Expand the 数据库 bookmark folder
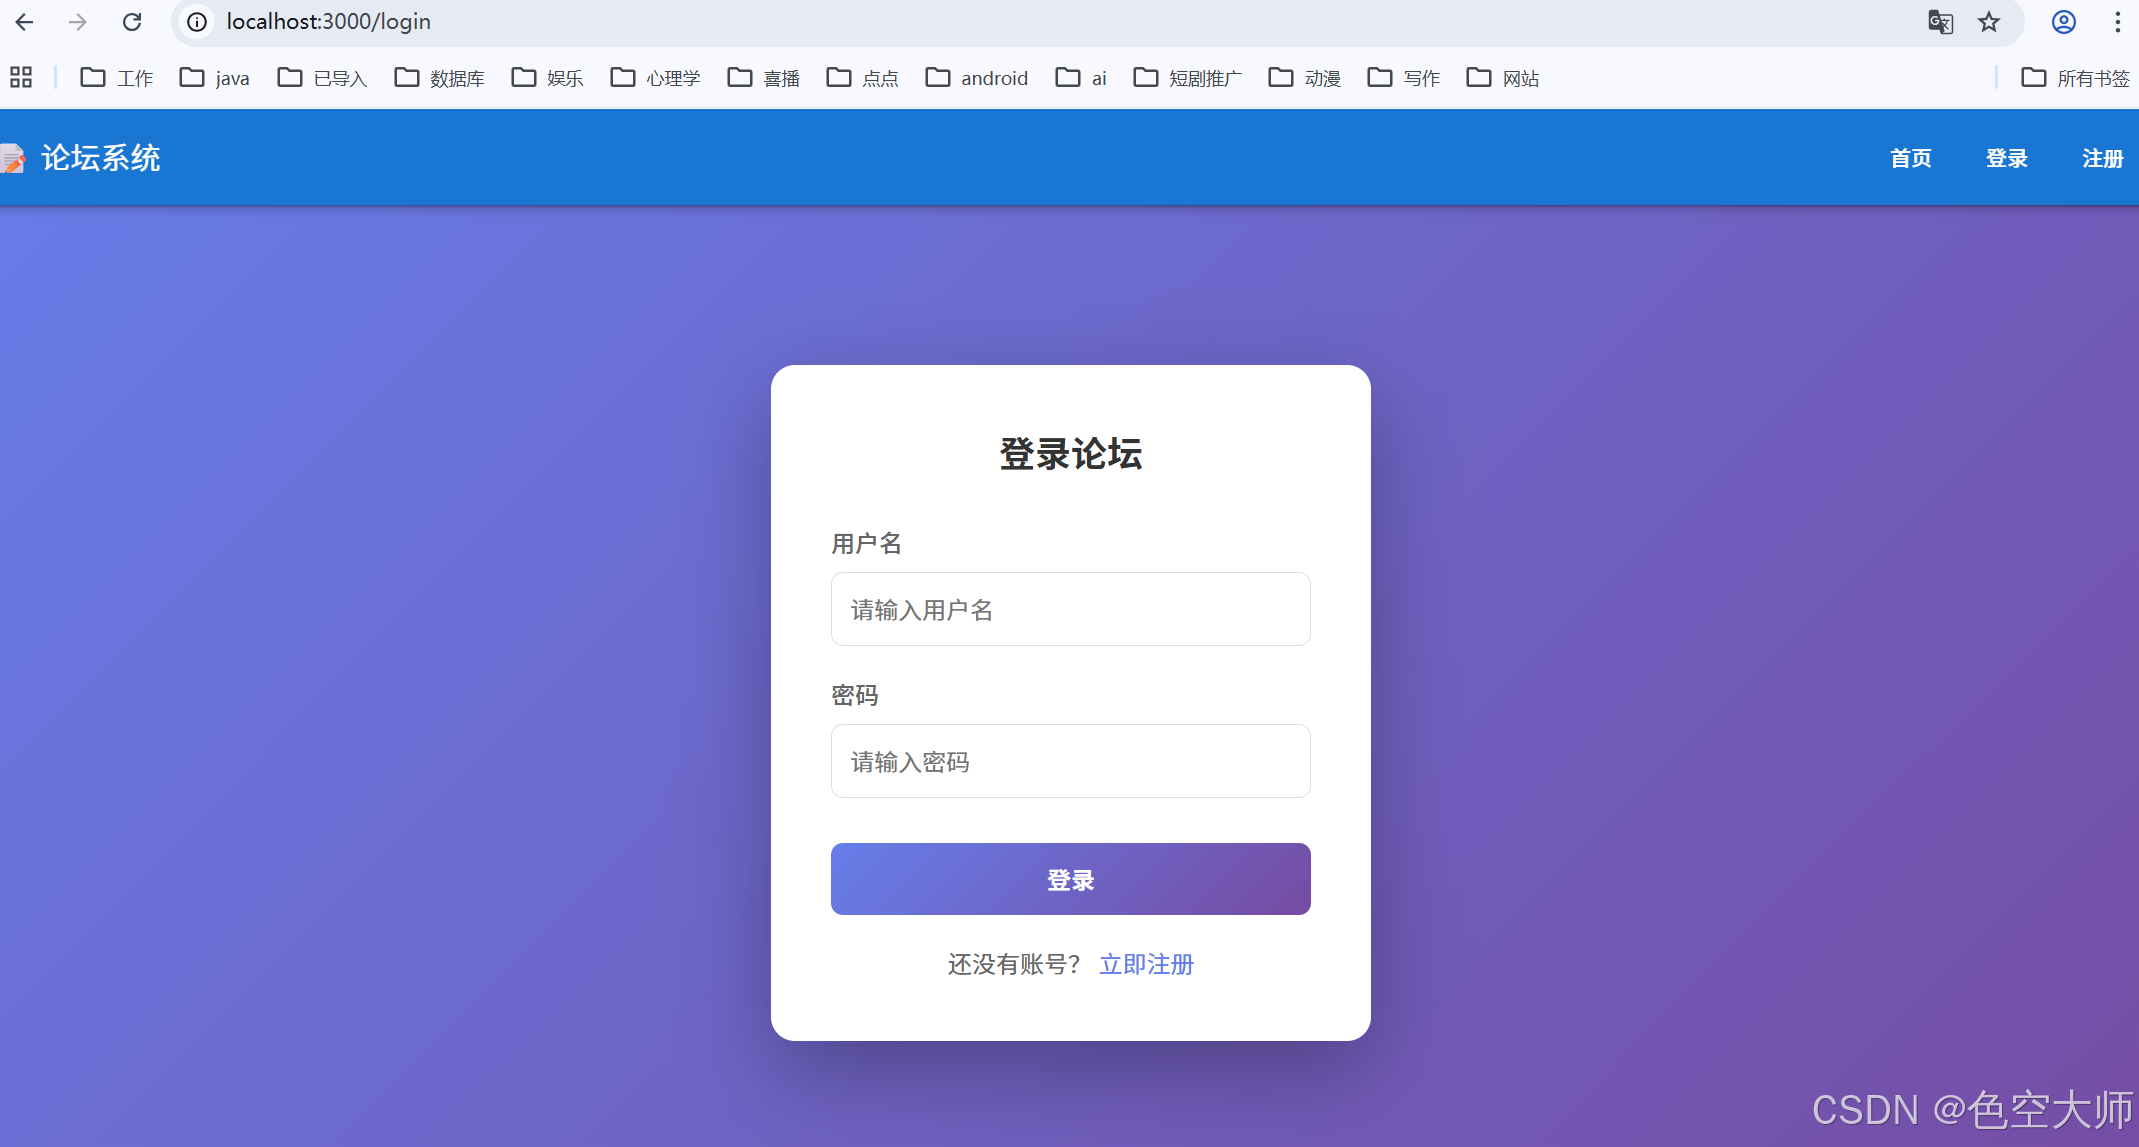This screenshot has height=1147, width=2139. coord(439,78)
